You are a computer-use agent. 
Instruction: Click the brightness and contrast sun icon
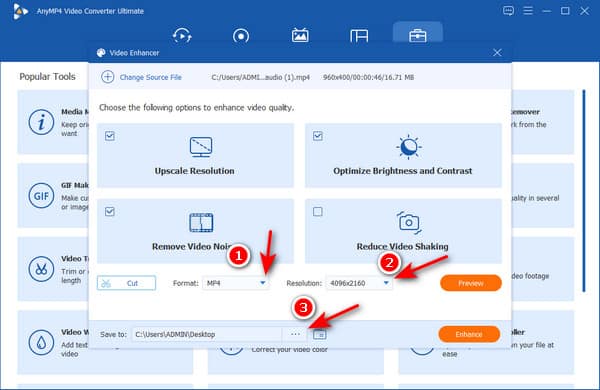409,147
